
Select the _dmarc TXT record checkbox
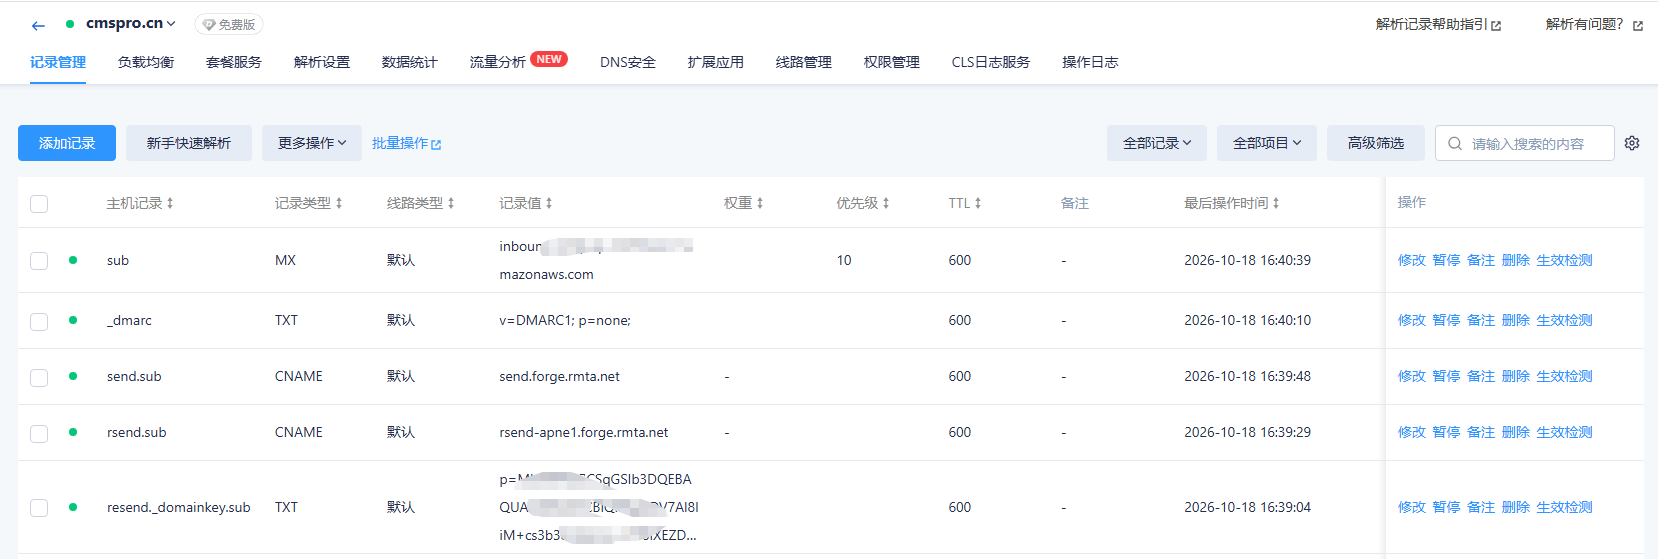tap(39, 321)
